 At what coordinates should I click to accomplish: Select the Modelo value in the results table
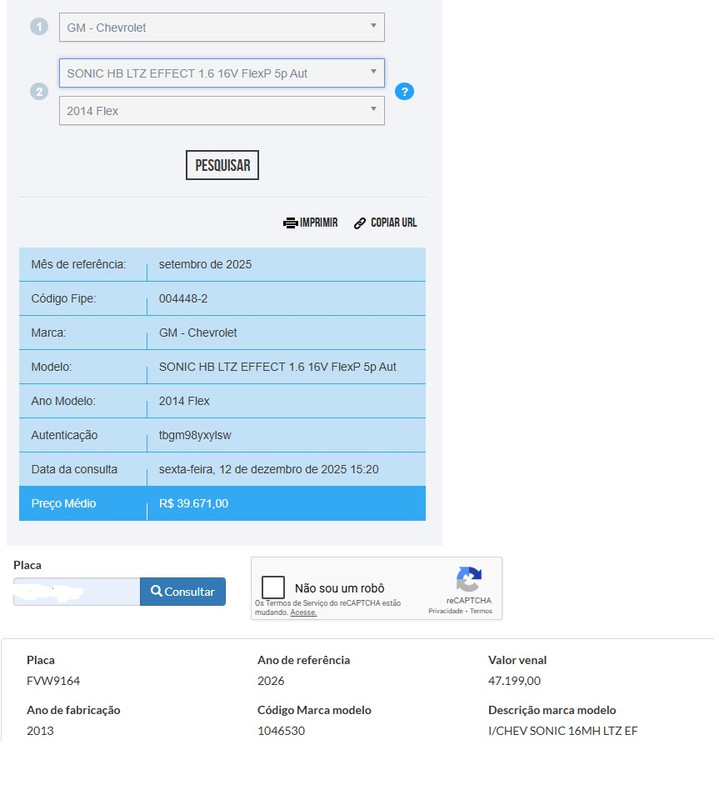(x=279, y=368)
